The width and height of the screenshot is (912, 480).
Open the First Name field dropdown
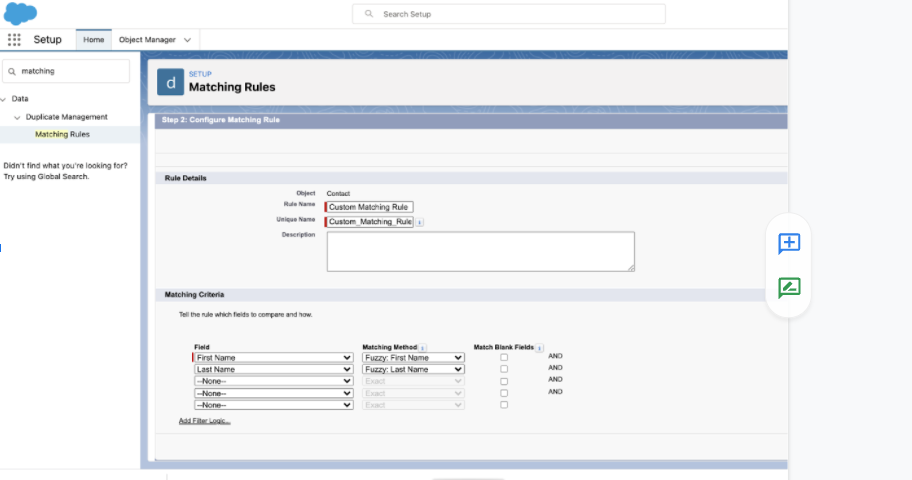[x=273, y=357]
